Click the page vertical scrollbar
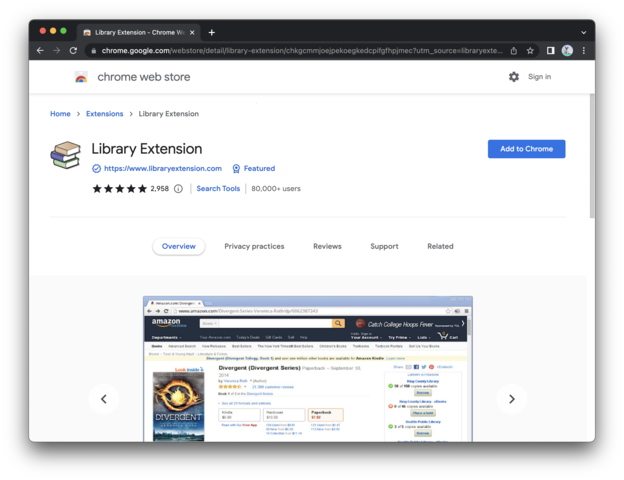The width and height of the screenshot is (624, 480). tap(592, 156)
